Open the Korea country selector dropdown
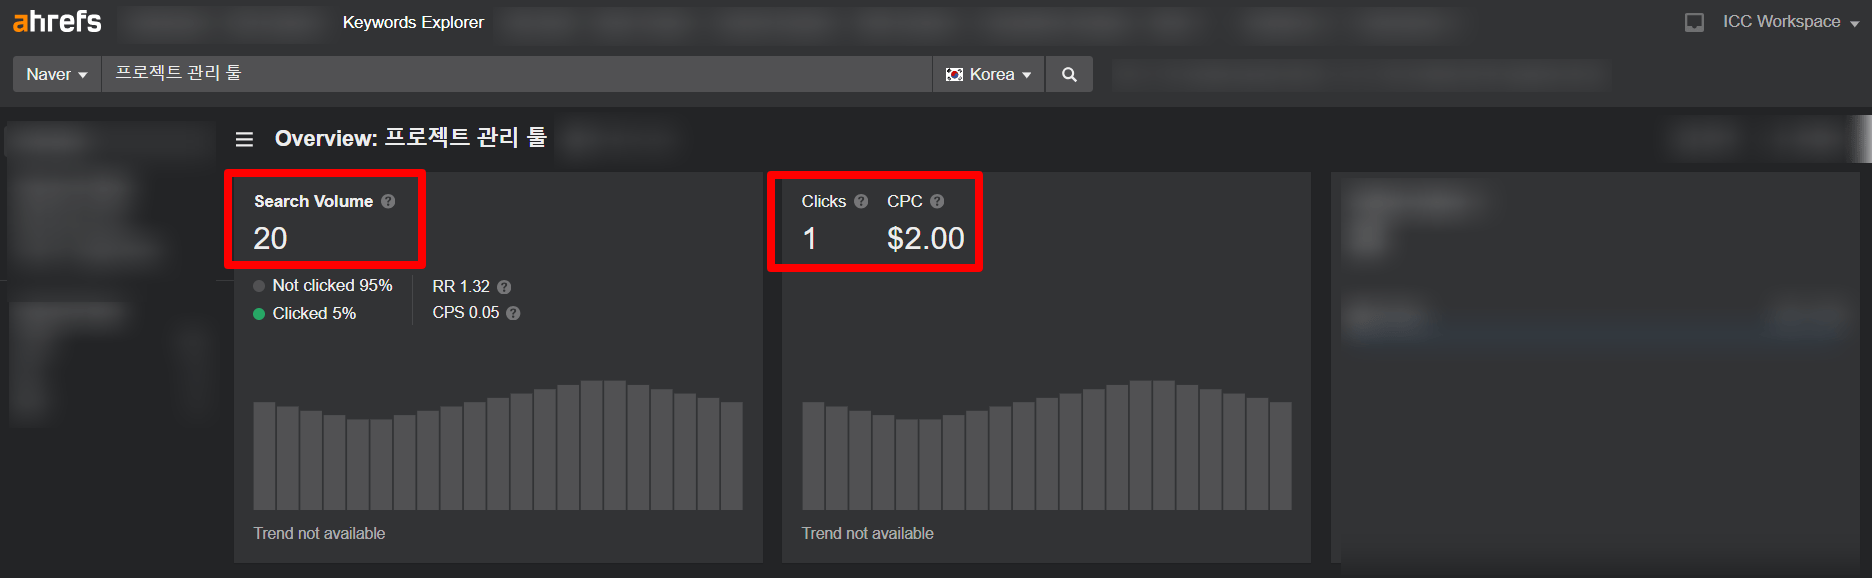This screenshot has height=578, width=1872. click(x=988, y=74)
